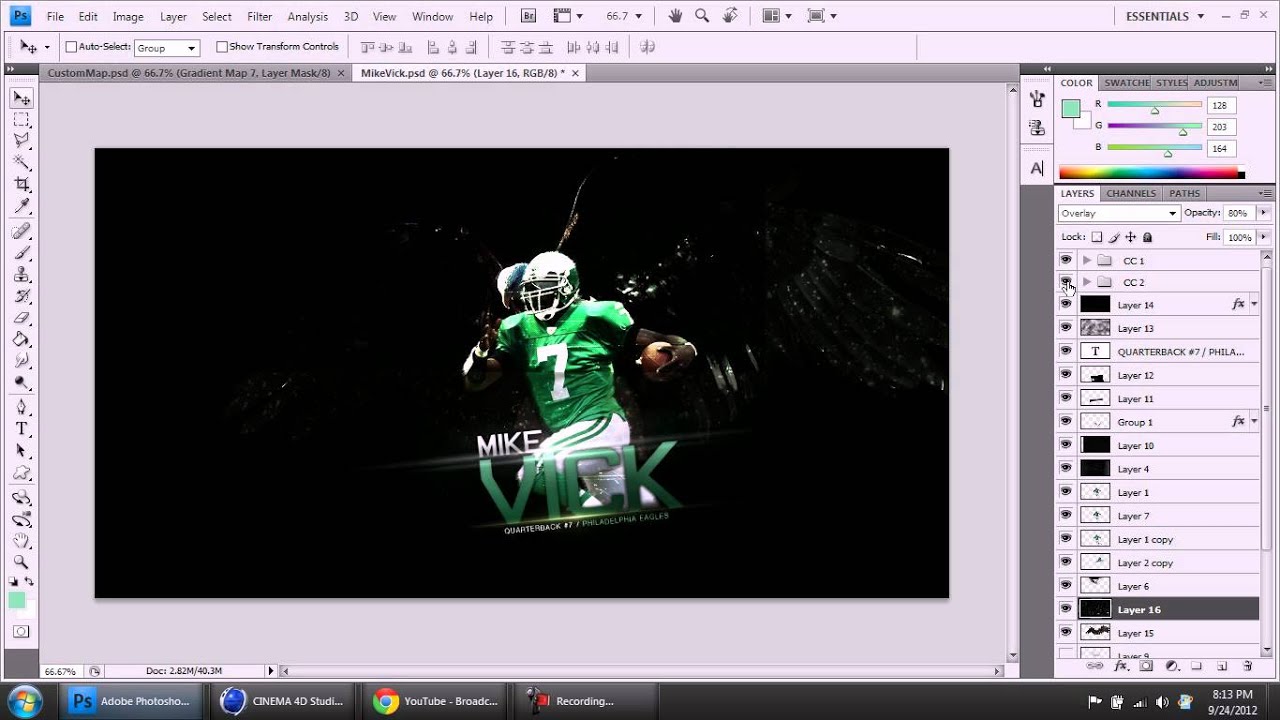
Task: Create new adjustment layer
Action: click(x=1171, y=666)
